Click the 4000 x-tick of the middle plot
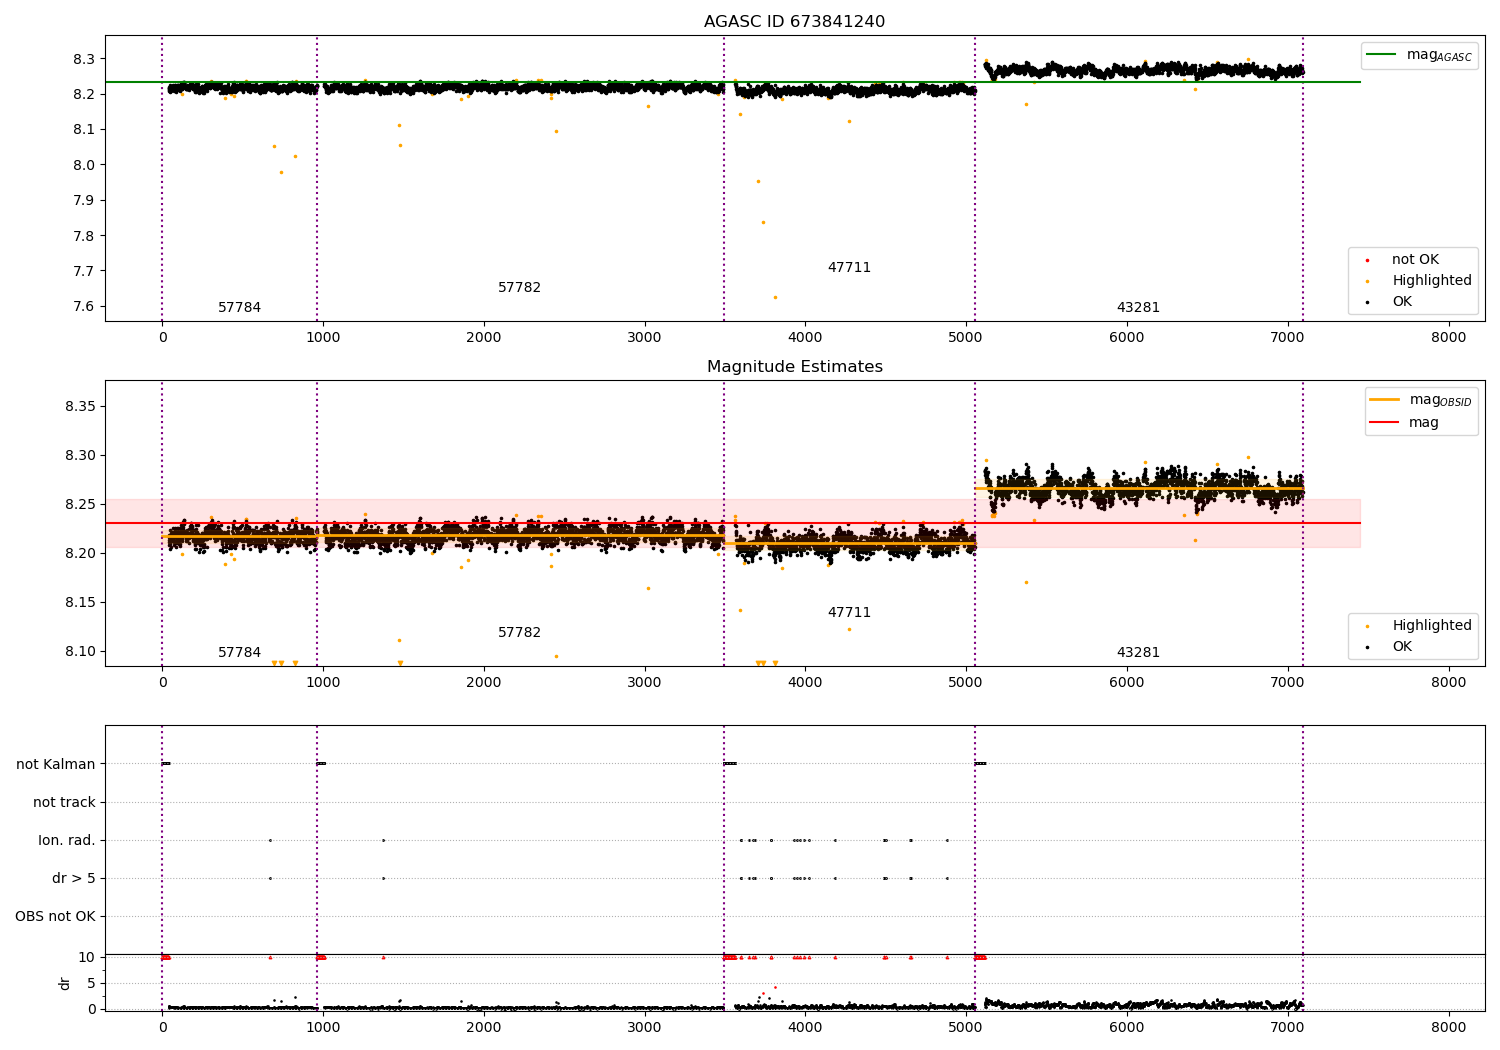This screenshot has height=1050, width=1500. (805, 683)
